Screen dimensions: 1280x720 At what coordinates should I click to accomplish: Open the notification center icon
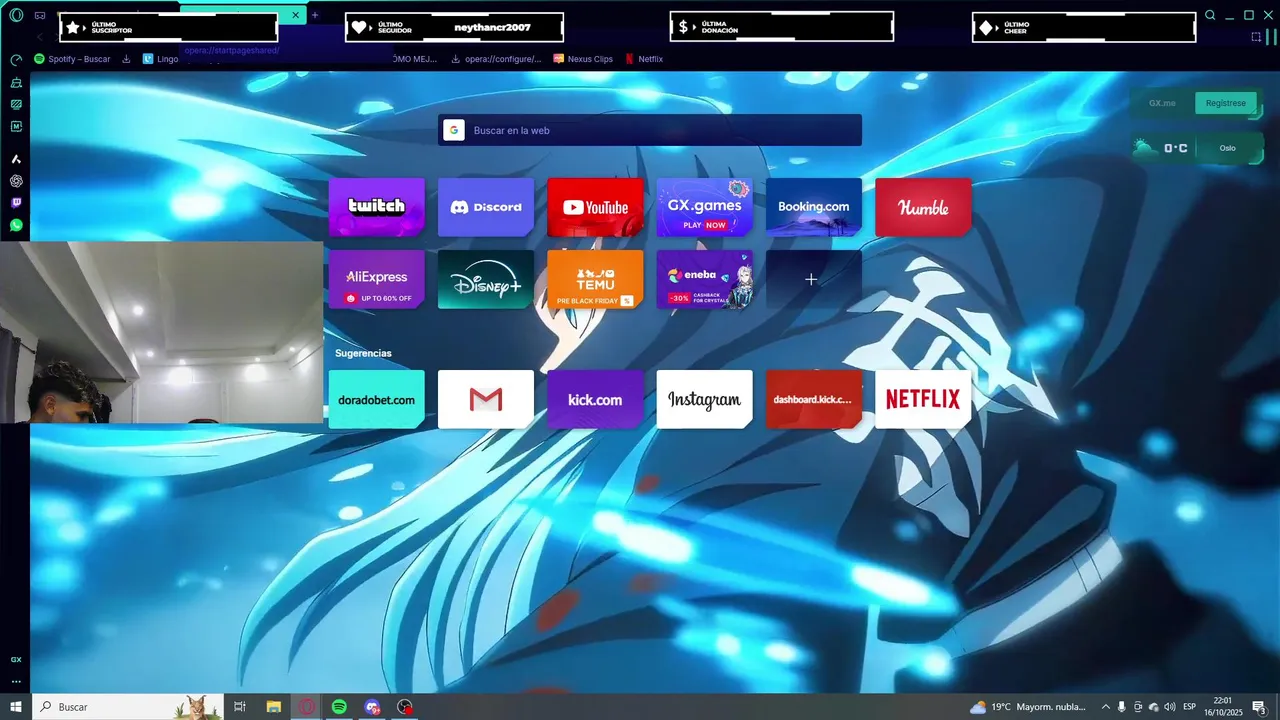tap(1260, 707)
